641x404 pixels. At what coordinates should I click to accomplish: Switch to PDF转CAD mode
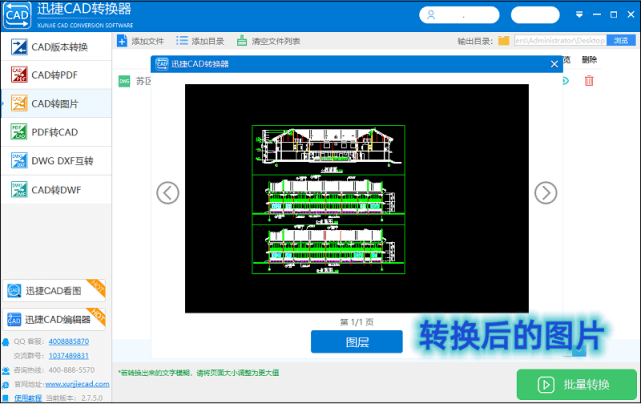[56, 132]
